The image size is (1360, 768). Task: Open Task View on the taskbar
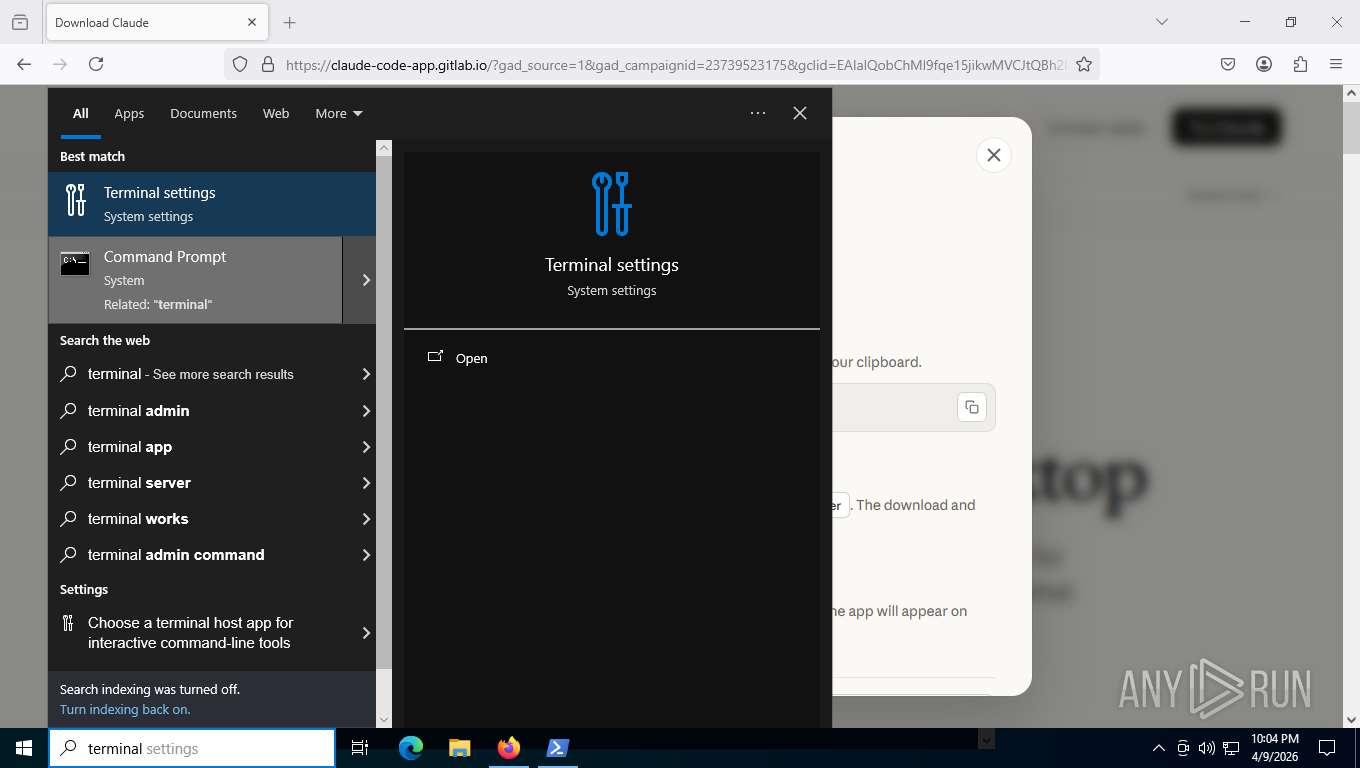(360, 748)
